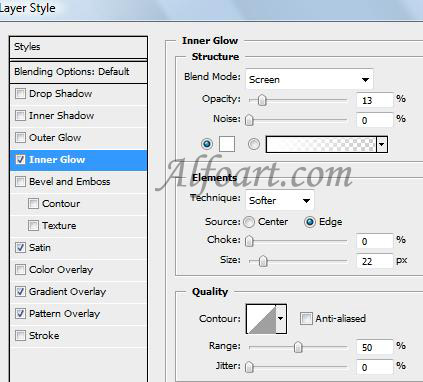The height and width of the screenshot is (382, 423).
Task: Select the solid color radio button
Action: (207, 144)
